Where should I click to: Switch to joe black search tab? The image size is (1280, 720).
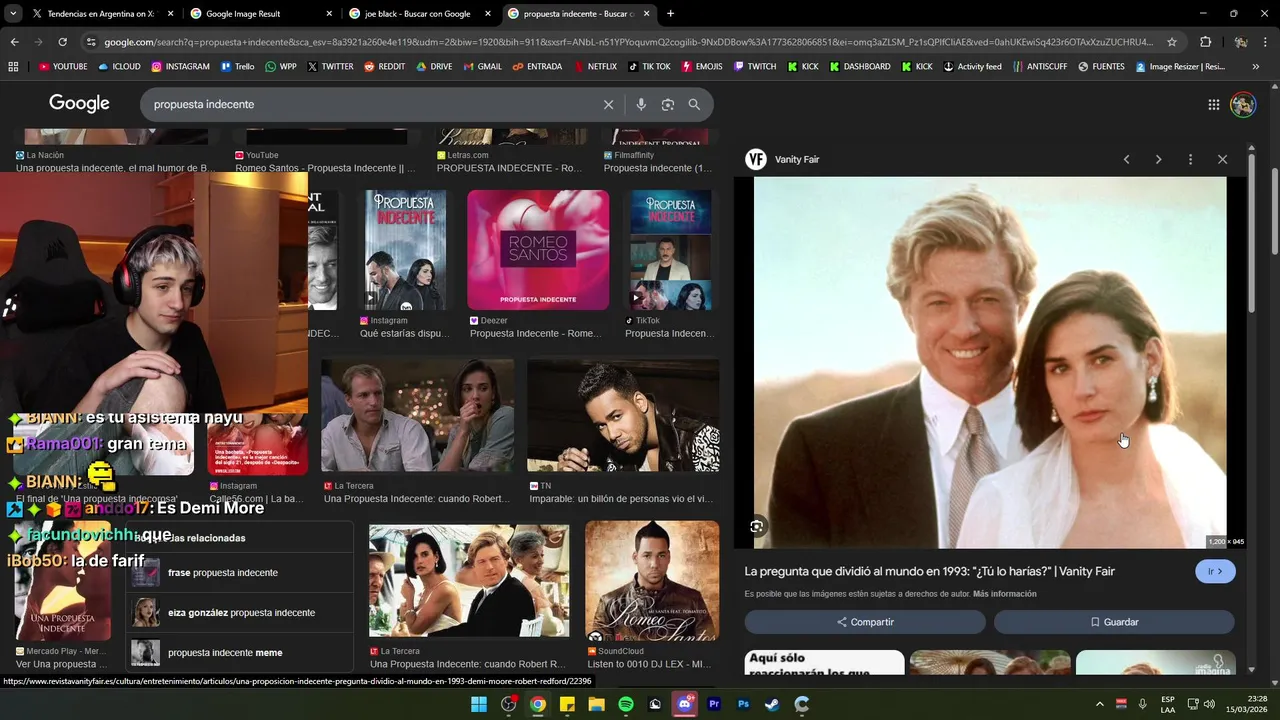418,14
